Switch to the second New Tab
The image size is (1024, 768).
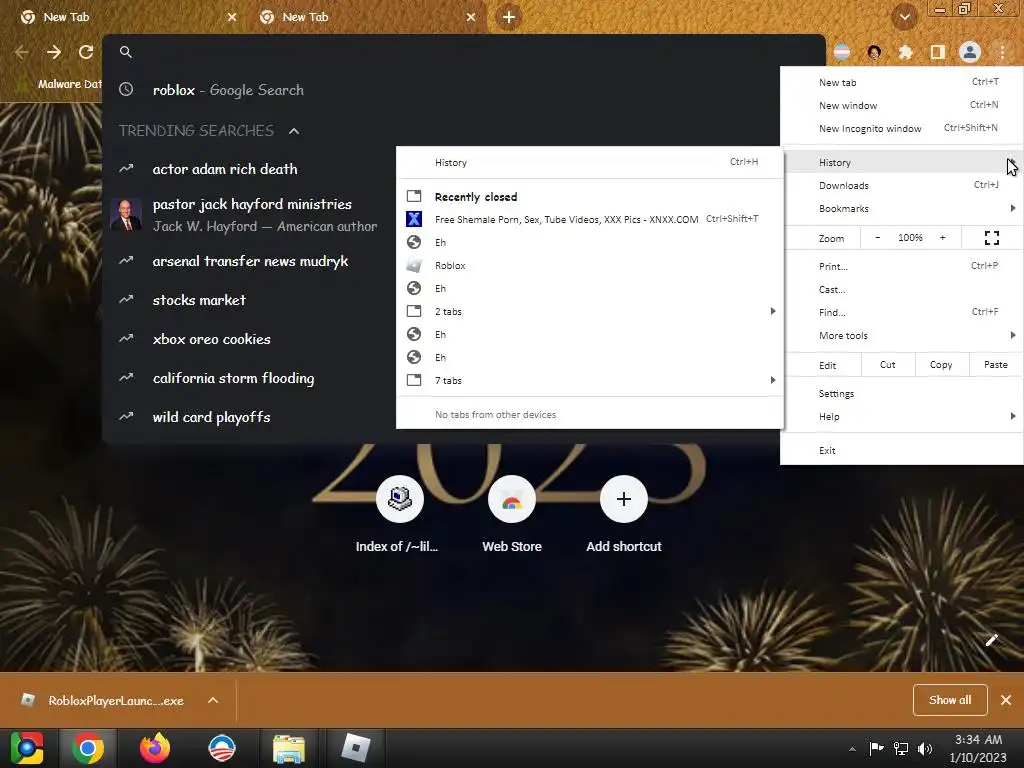coord(366,17)
